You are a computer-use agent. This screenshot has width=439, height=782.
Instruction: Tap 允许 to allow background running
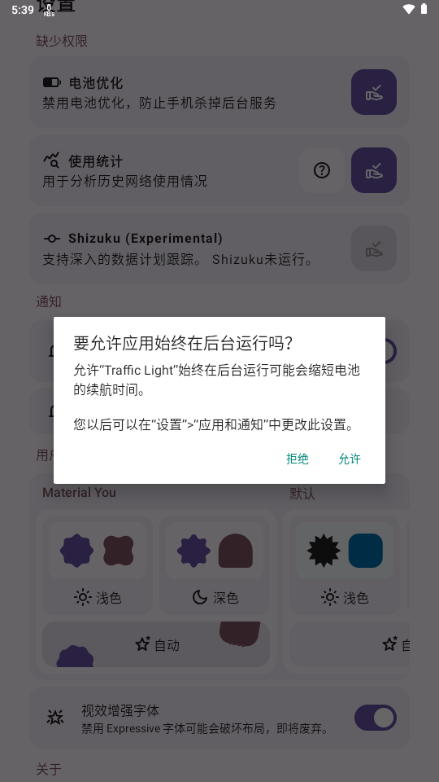tap(349, 459)
